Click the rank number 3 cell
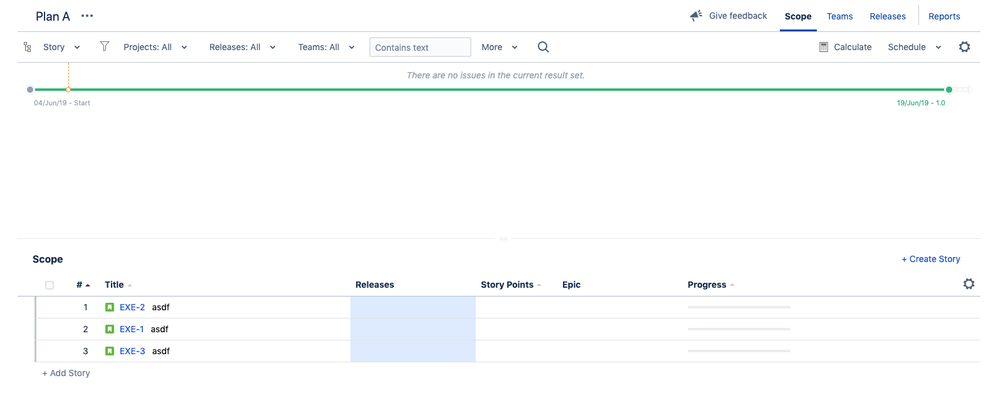The image size is (998, 420). click(86, 351)
